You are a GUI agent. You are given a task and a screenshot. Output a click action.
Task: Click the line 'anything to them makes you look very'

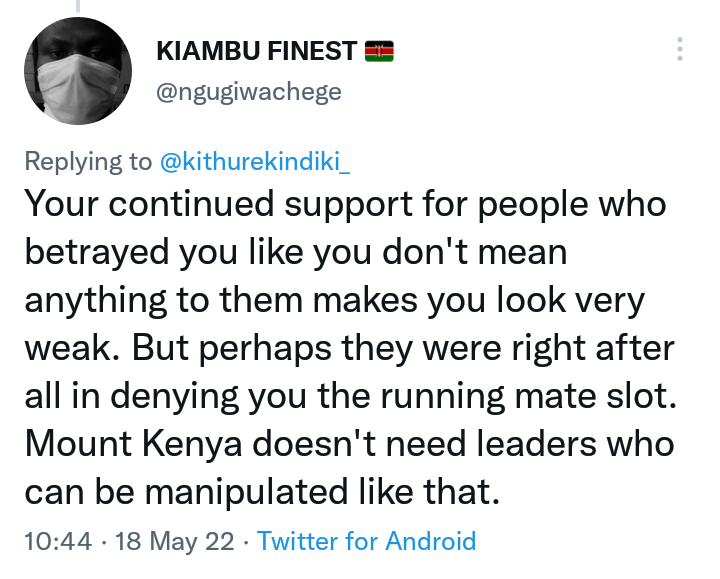pos(335,300)
